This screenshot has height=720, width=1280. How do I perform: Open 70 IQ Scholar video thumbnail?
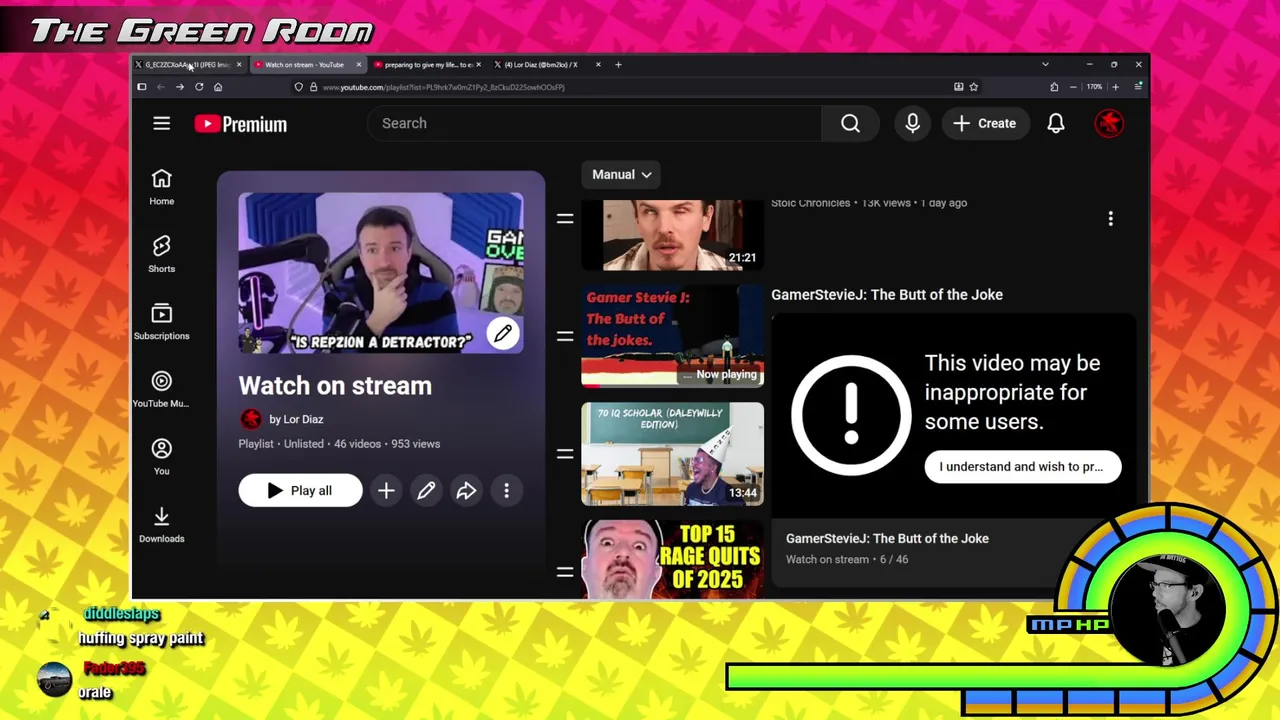click(672, 454)
